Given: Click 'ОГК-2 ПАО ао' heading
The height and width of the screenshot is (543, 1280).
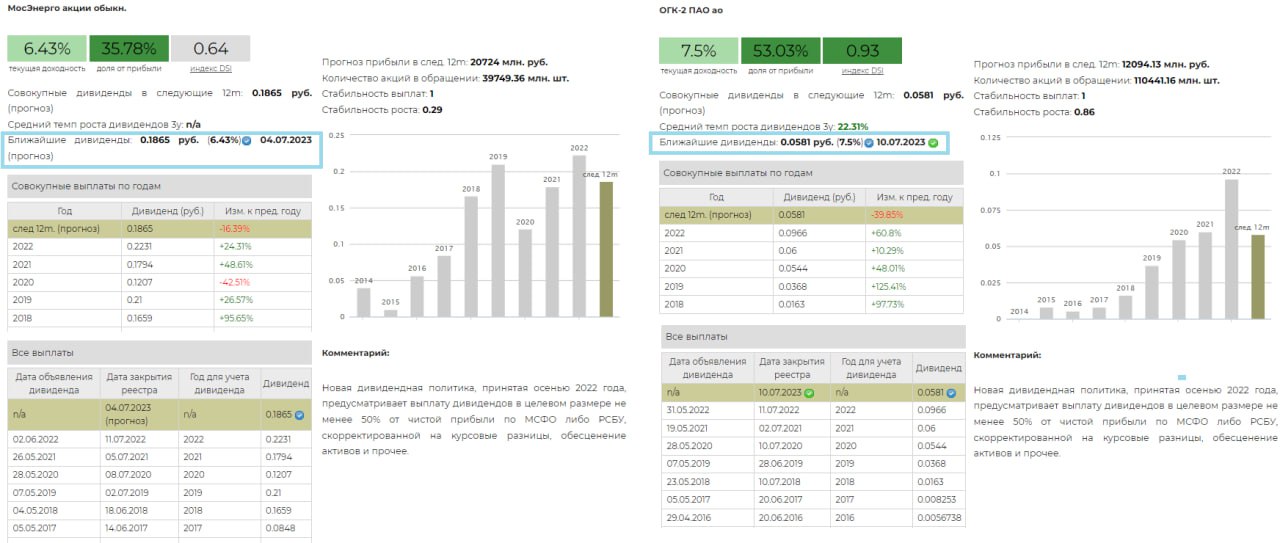Looking at the screenshot, I should coord(691,10).
